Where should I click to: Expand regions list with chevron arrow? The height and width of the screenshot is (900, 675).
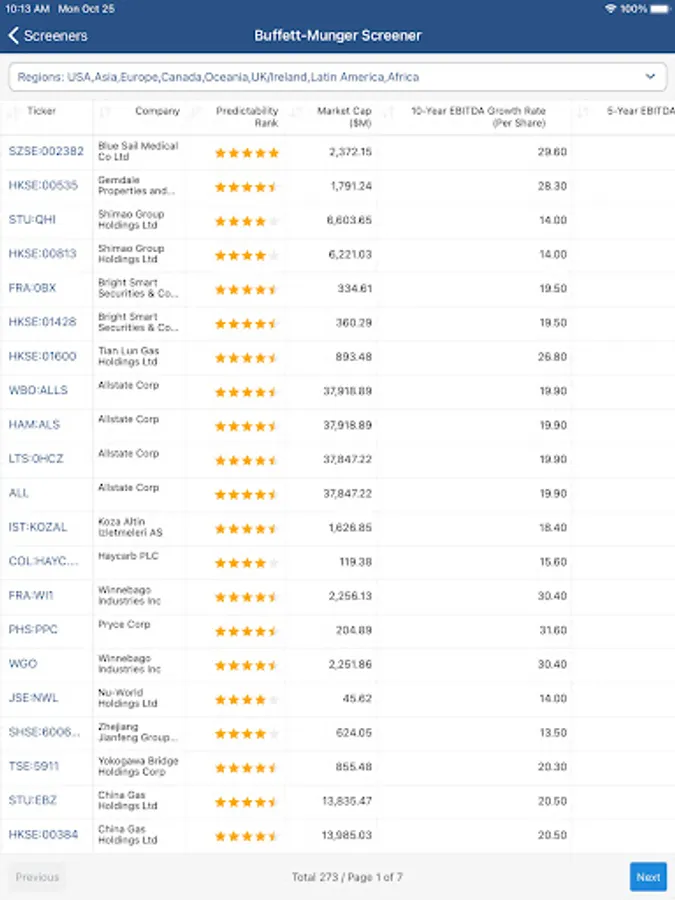pos(650,76)
